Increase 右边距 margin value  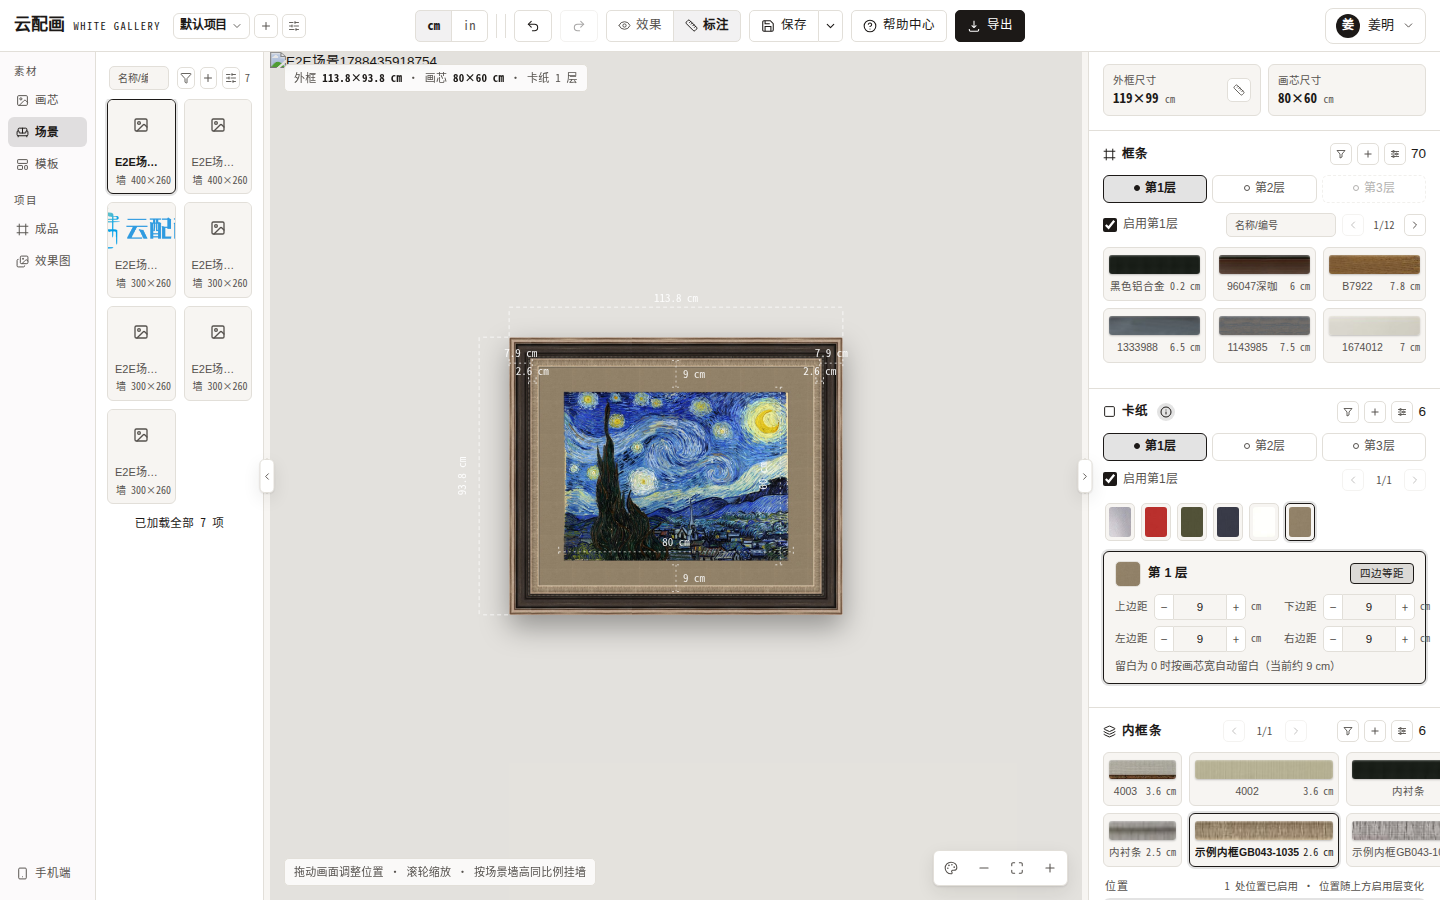[1405, 639]
